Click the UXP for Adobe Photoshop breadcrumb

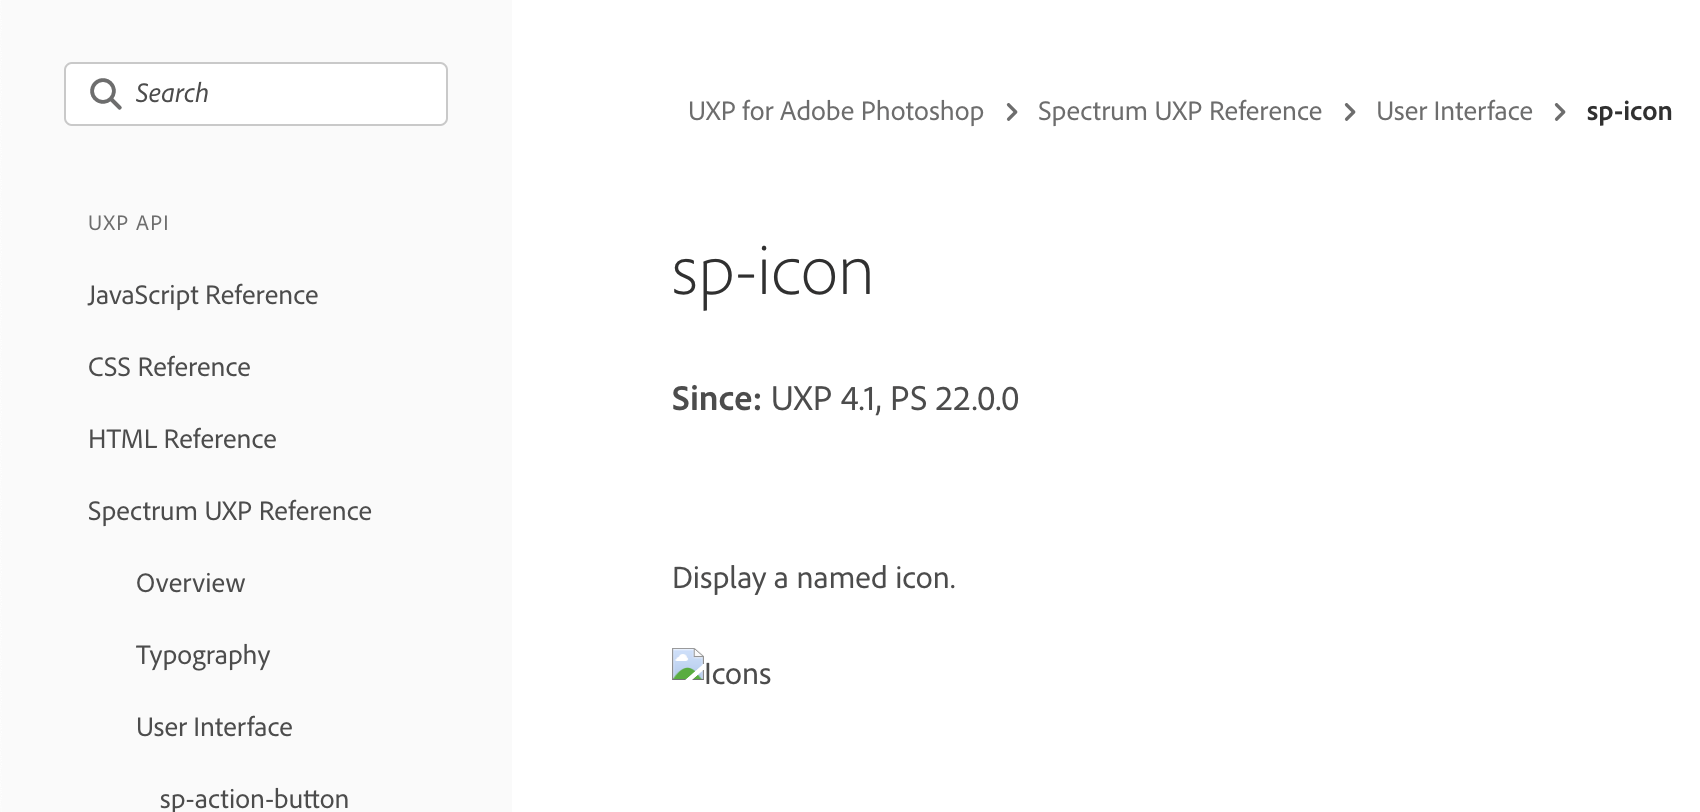click(x=836, y=111)
